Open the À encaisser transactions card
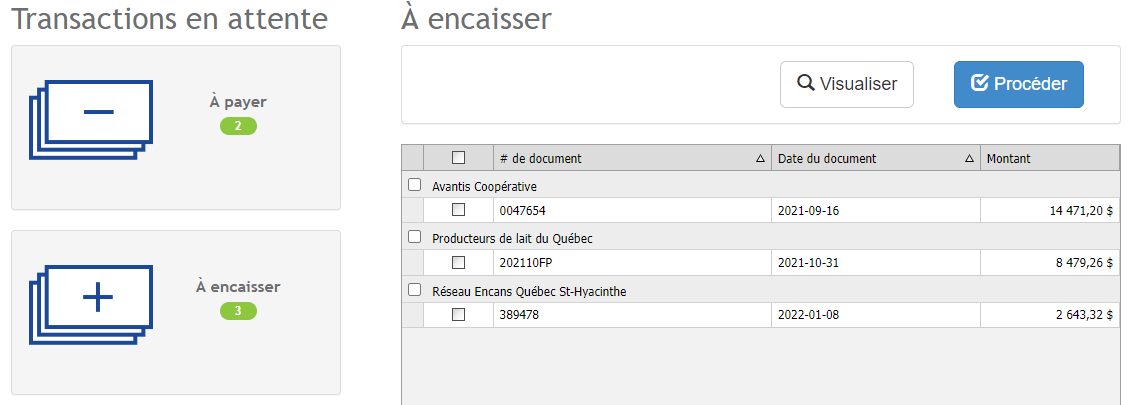Screen dimensions: 1128x405 (x=176, y=312)
